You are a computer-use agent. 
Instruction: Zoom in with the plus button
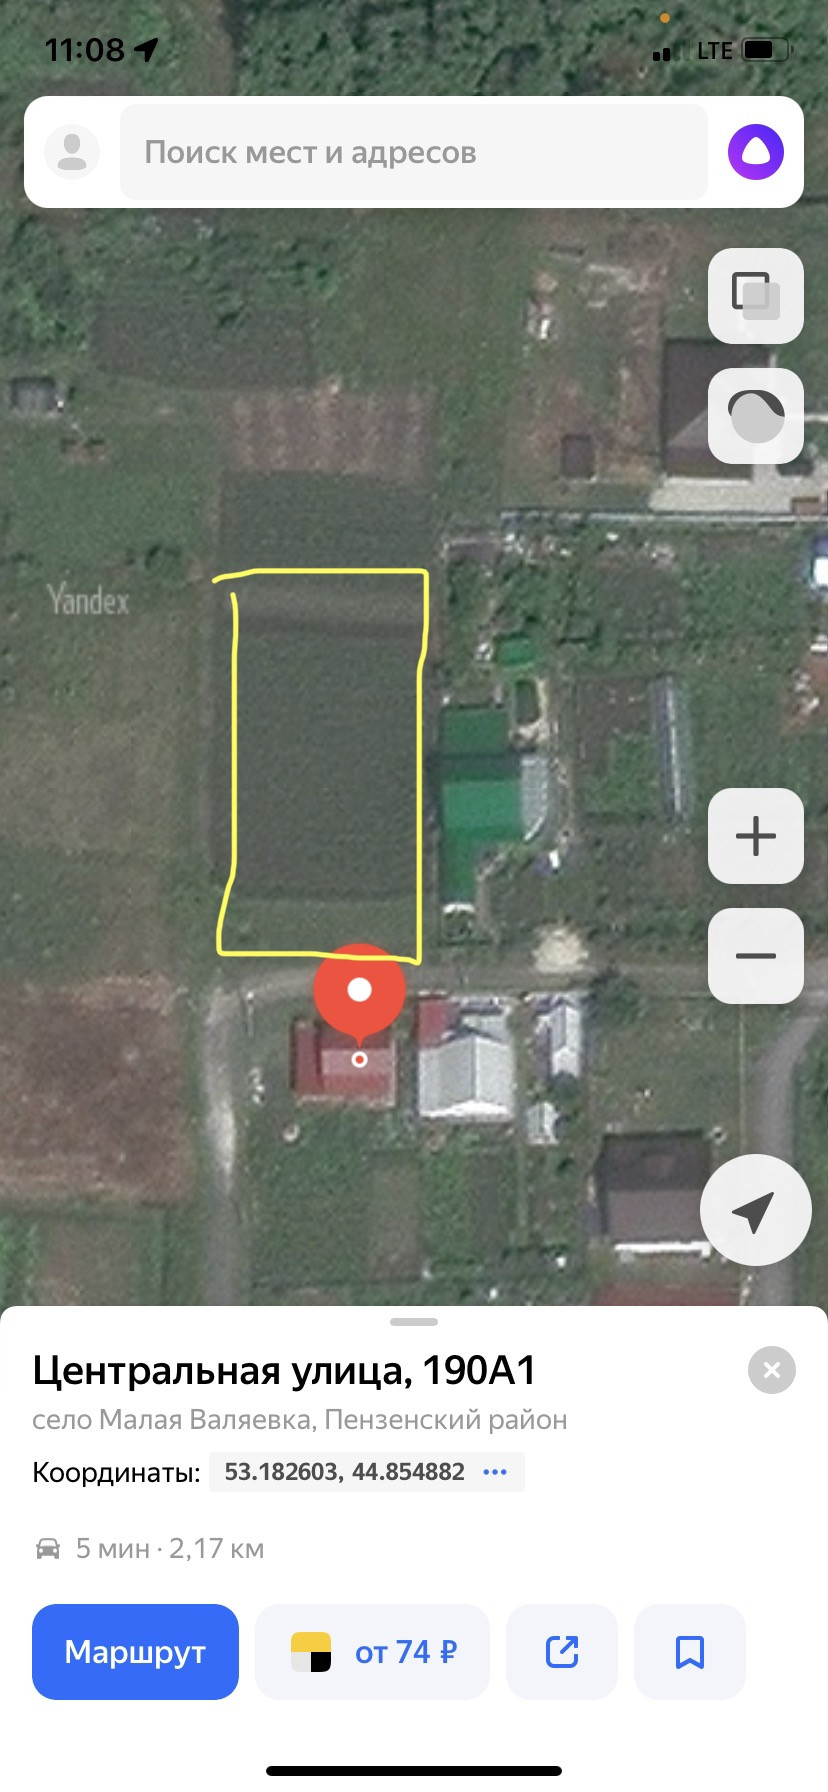756,836
